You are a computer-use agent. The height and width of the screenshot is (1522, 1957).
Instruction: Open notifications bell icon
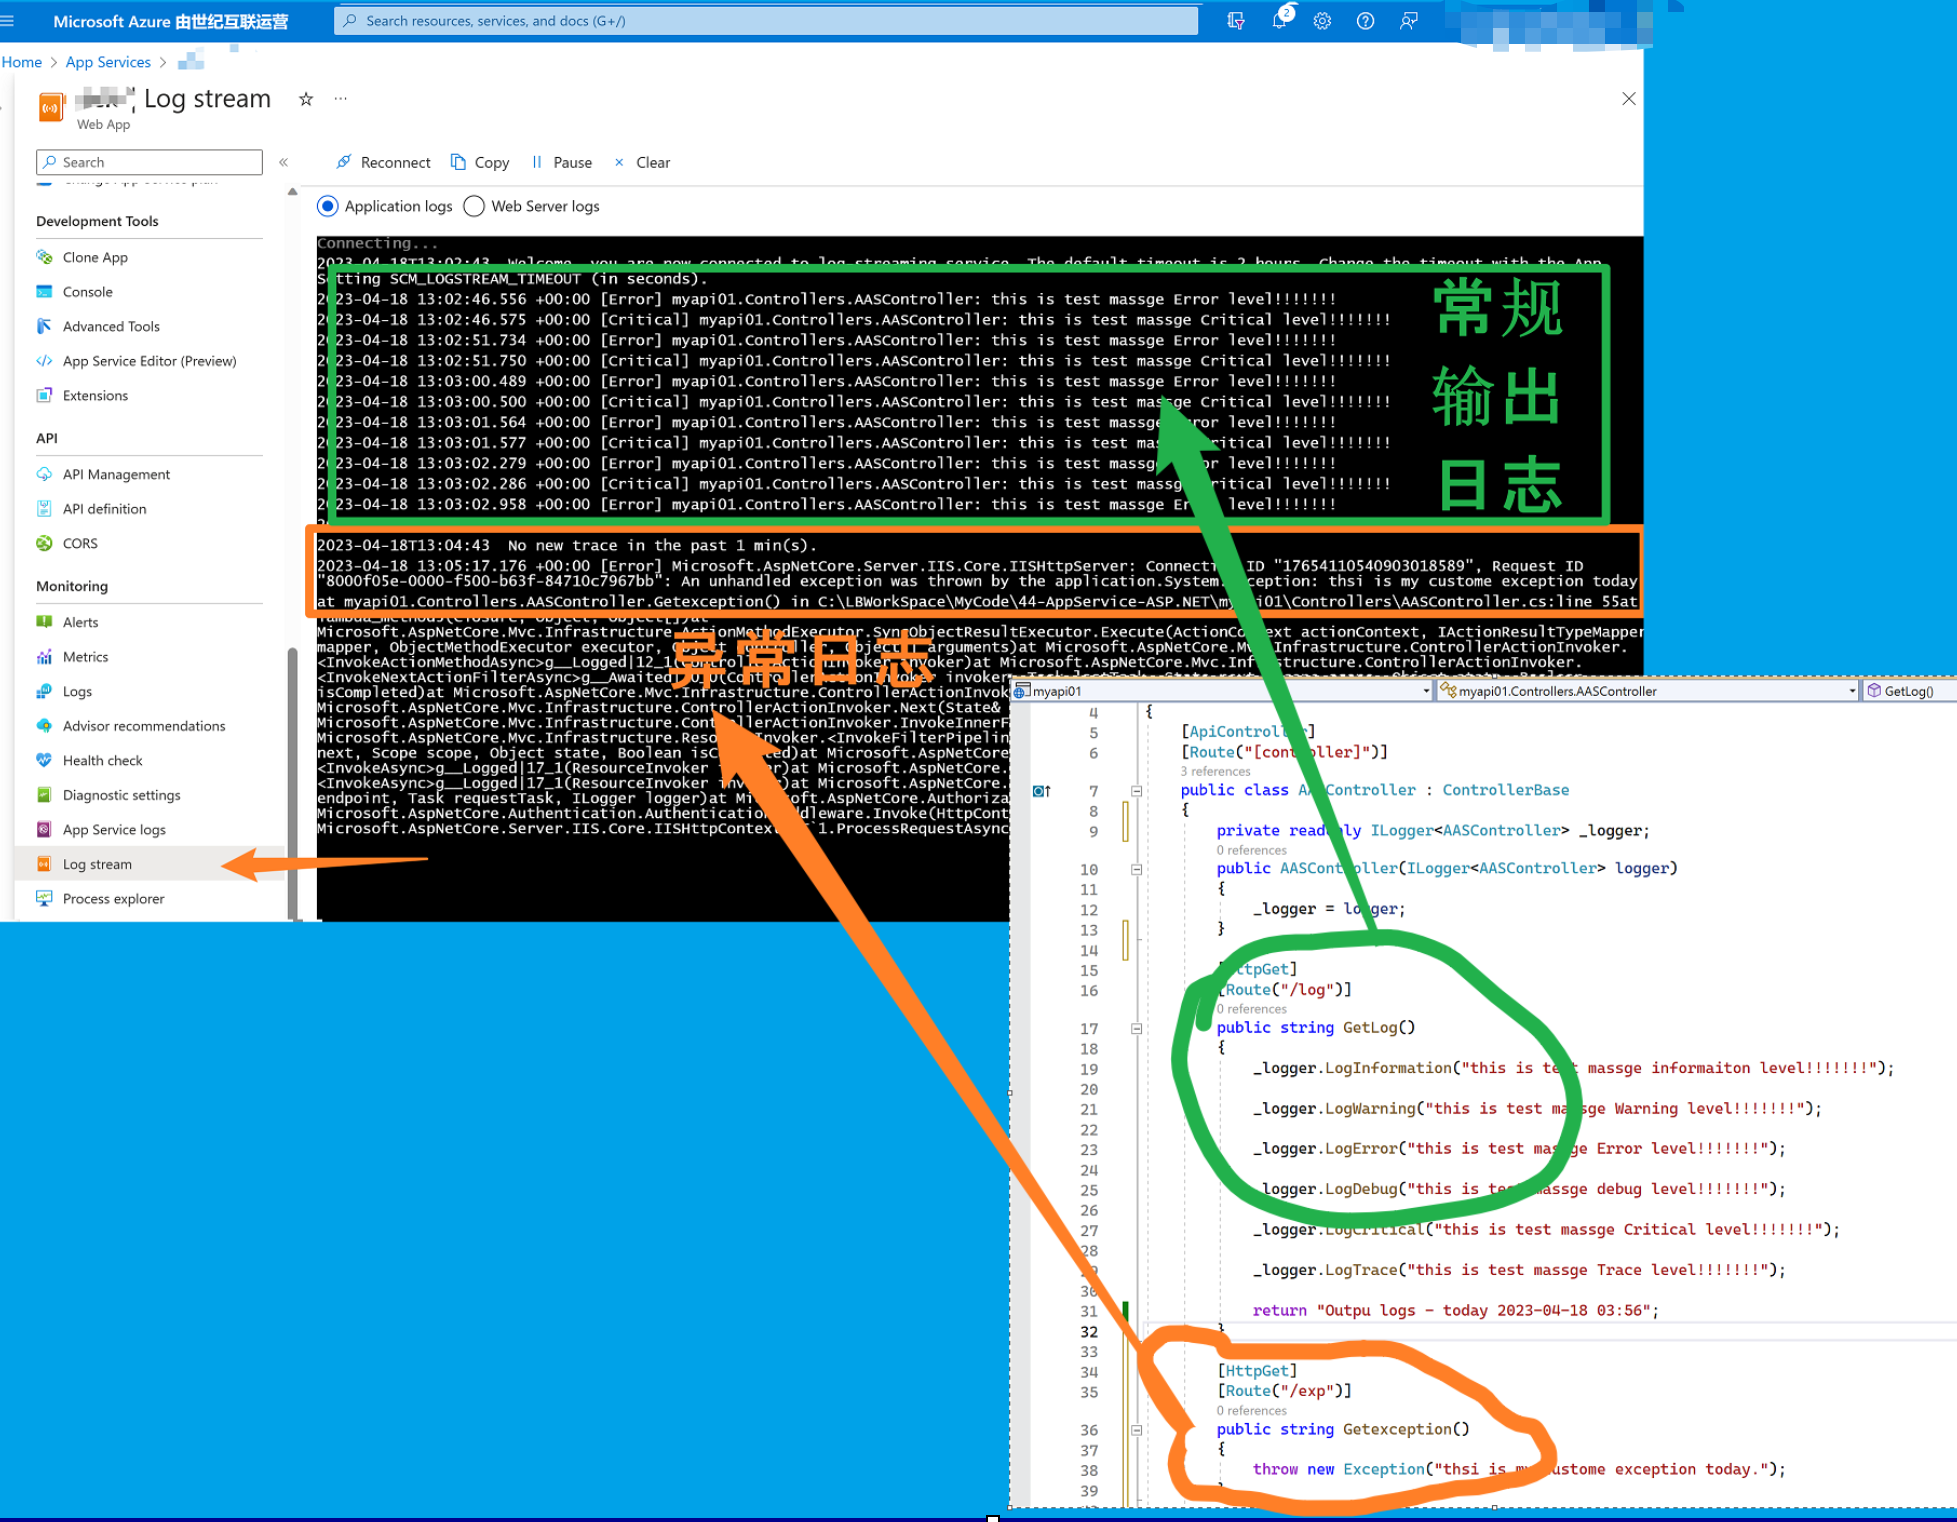coord(1279,21)
